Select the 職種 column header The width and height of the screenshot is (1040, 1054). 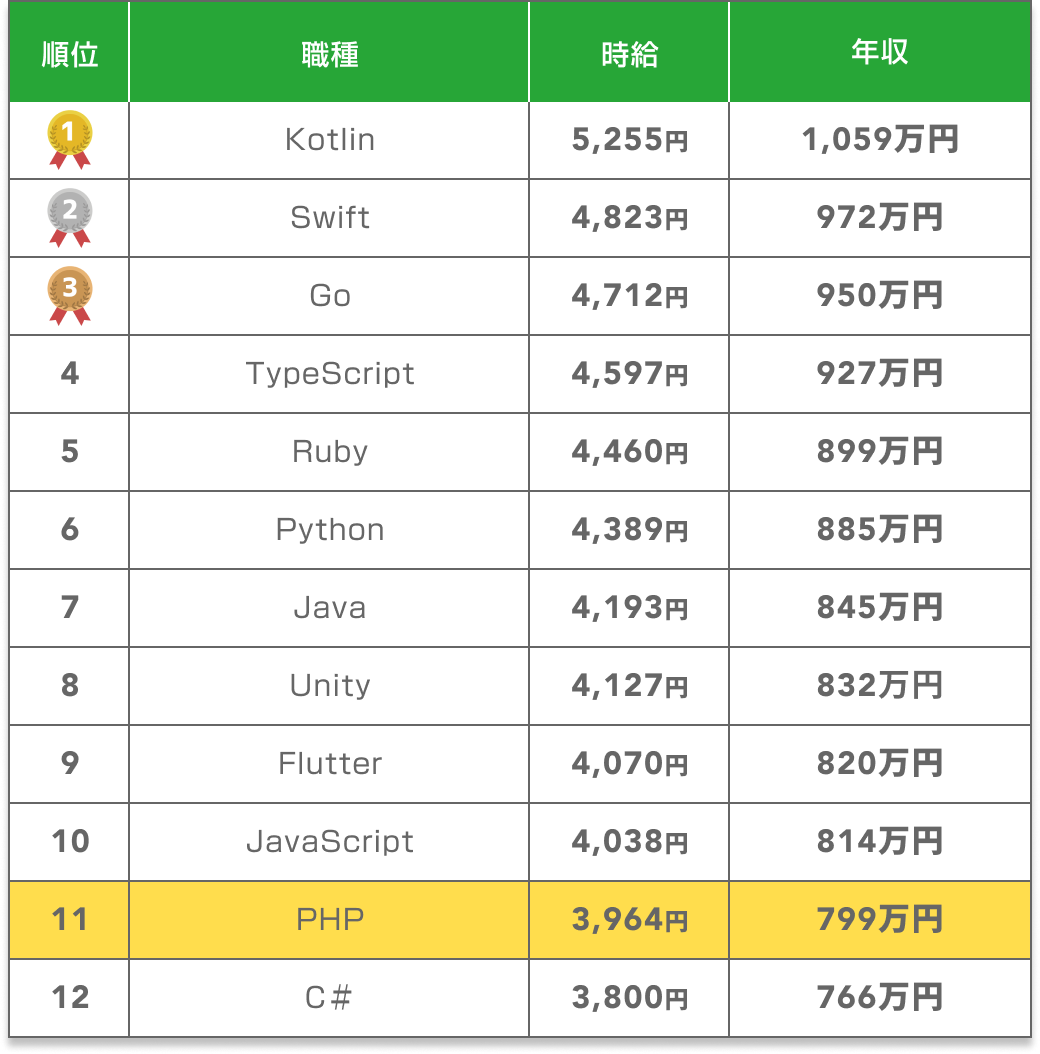330,54
